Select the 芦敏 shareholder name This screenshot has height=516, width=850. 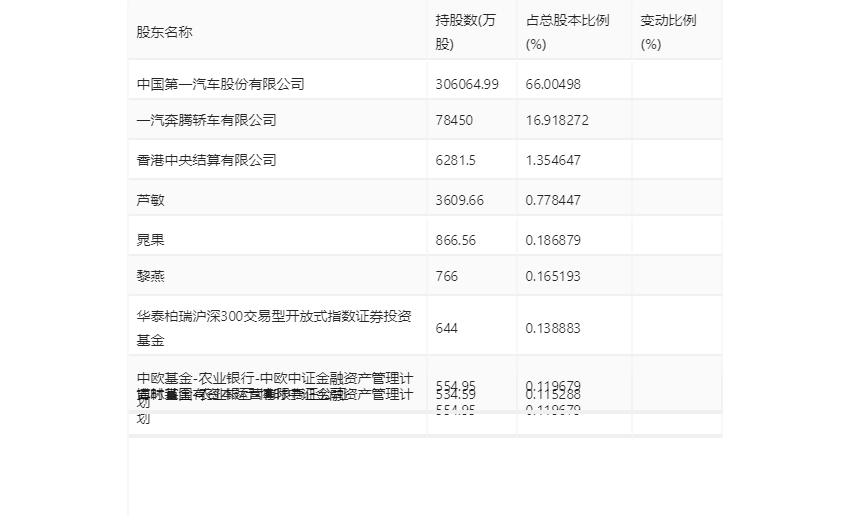tap(150, 200)
